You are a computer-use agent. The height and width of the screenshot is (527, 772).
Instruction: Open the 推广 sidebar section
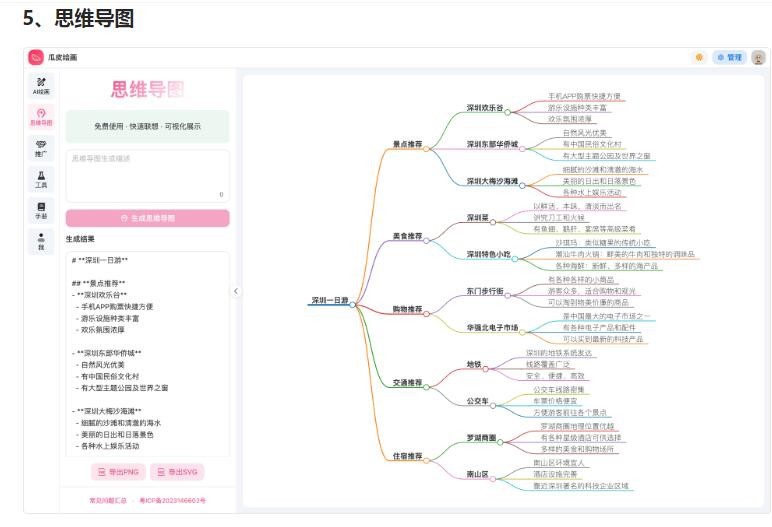point(41,148)
